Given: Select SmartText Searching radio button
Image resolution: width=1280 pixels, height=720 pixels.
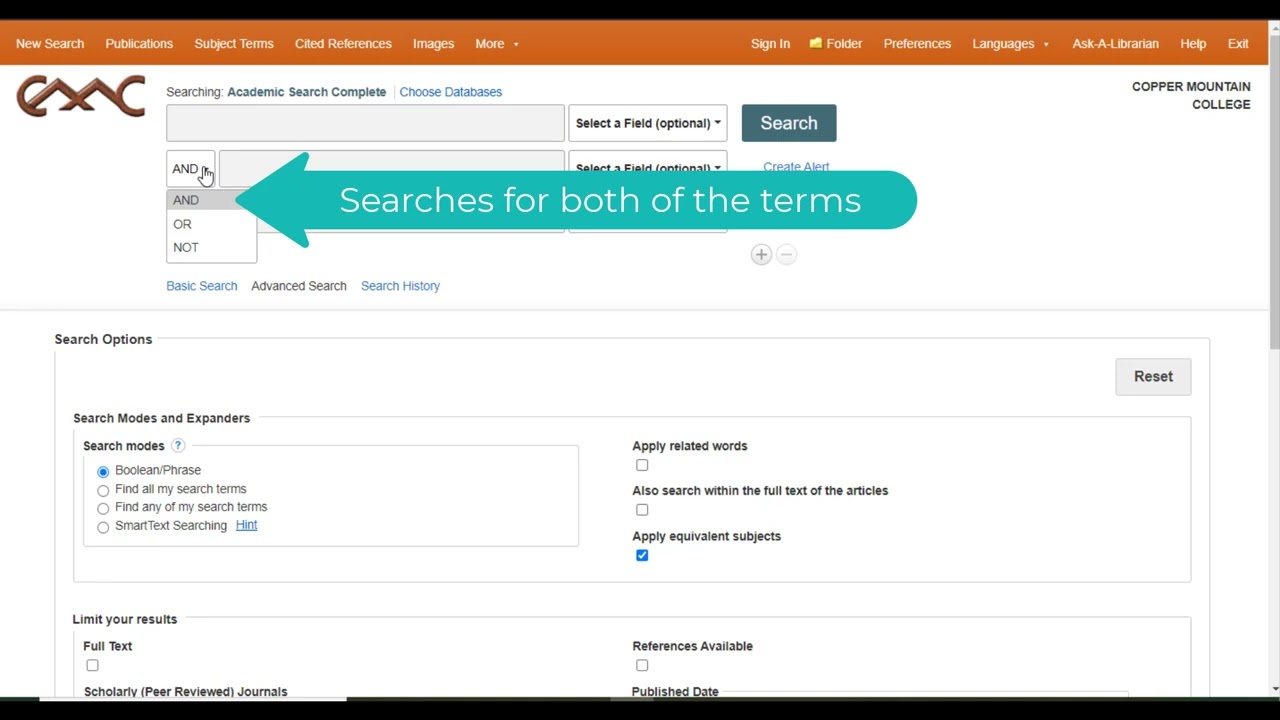Looking at the screenshot, I should (x=103, y=527).
